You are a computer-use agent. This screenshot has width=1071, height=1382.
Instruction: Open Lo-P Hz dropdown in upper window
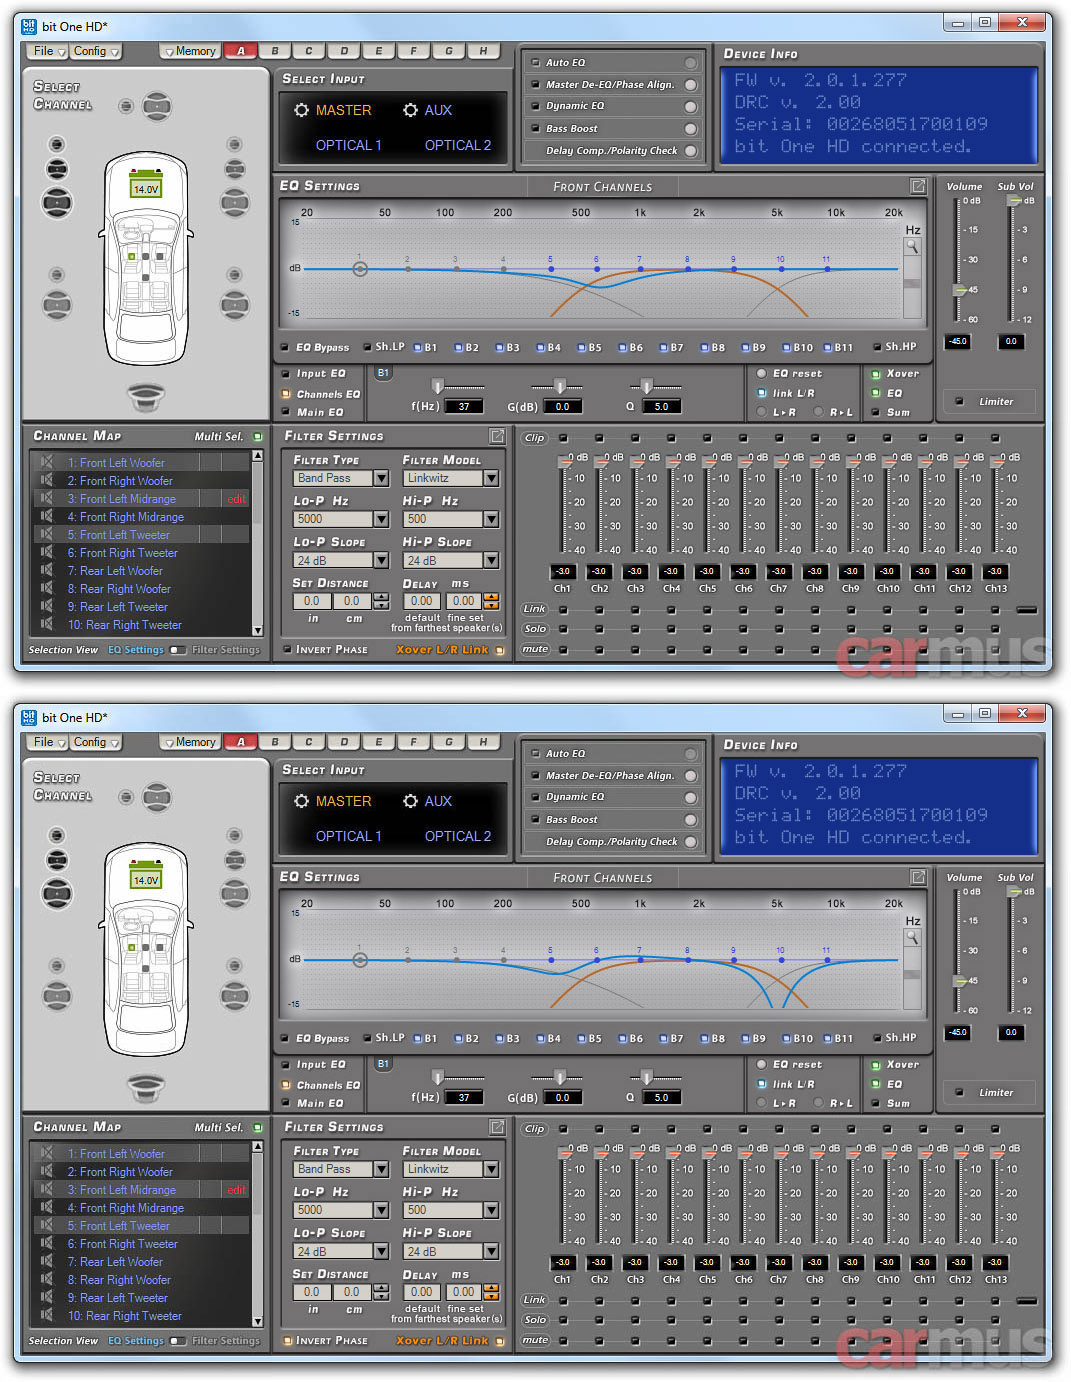click(380, 519)
